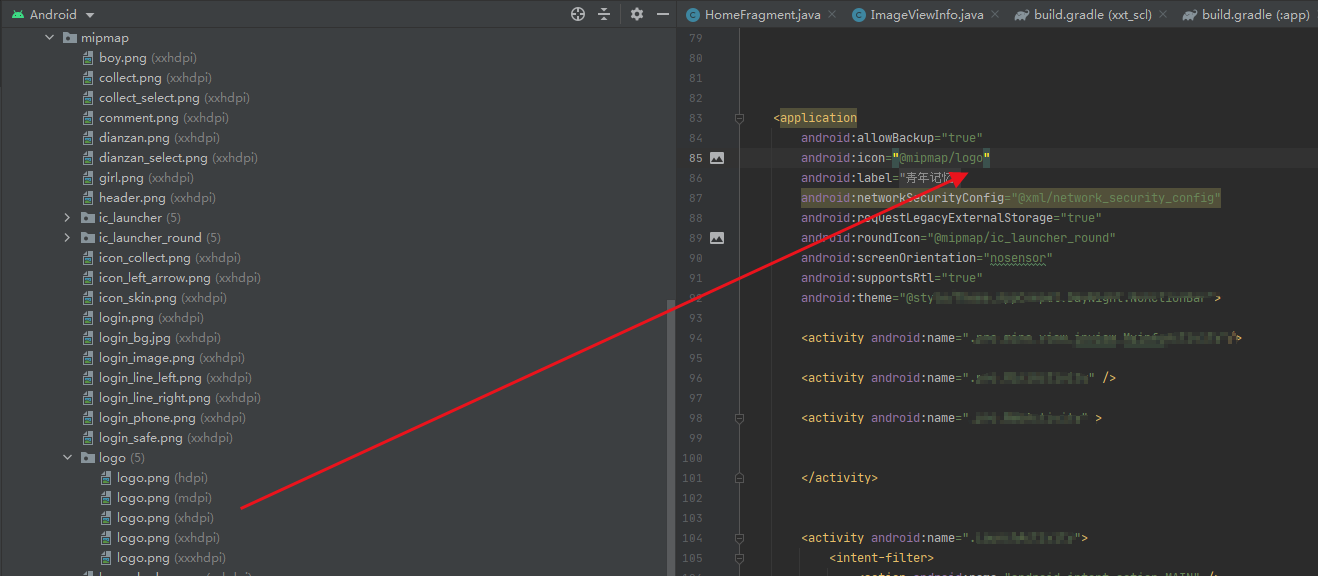Select collect_select.png file

point(174,98)
